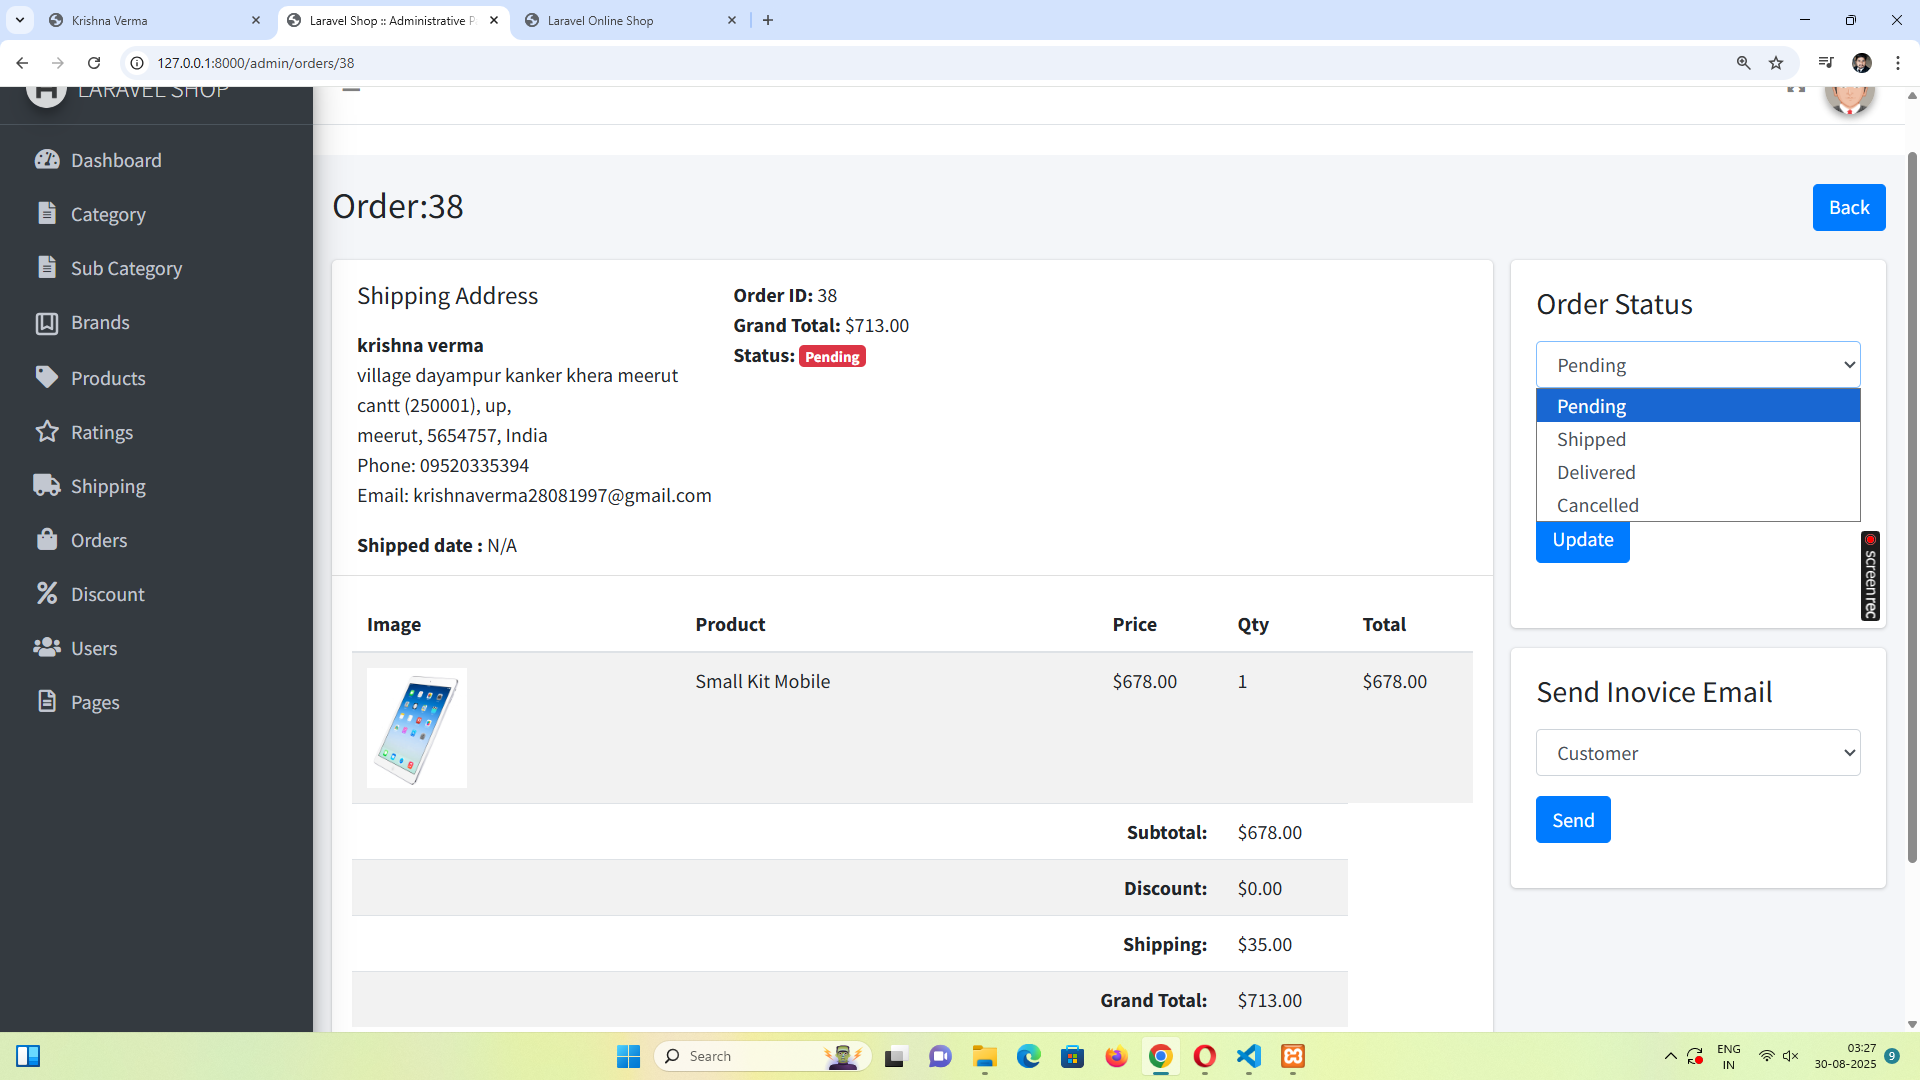Click the red Pending status badge
The height and width of the screenshot is (1080, 1920).
(832, 357)
